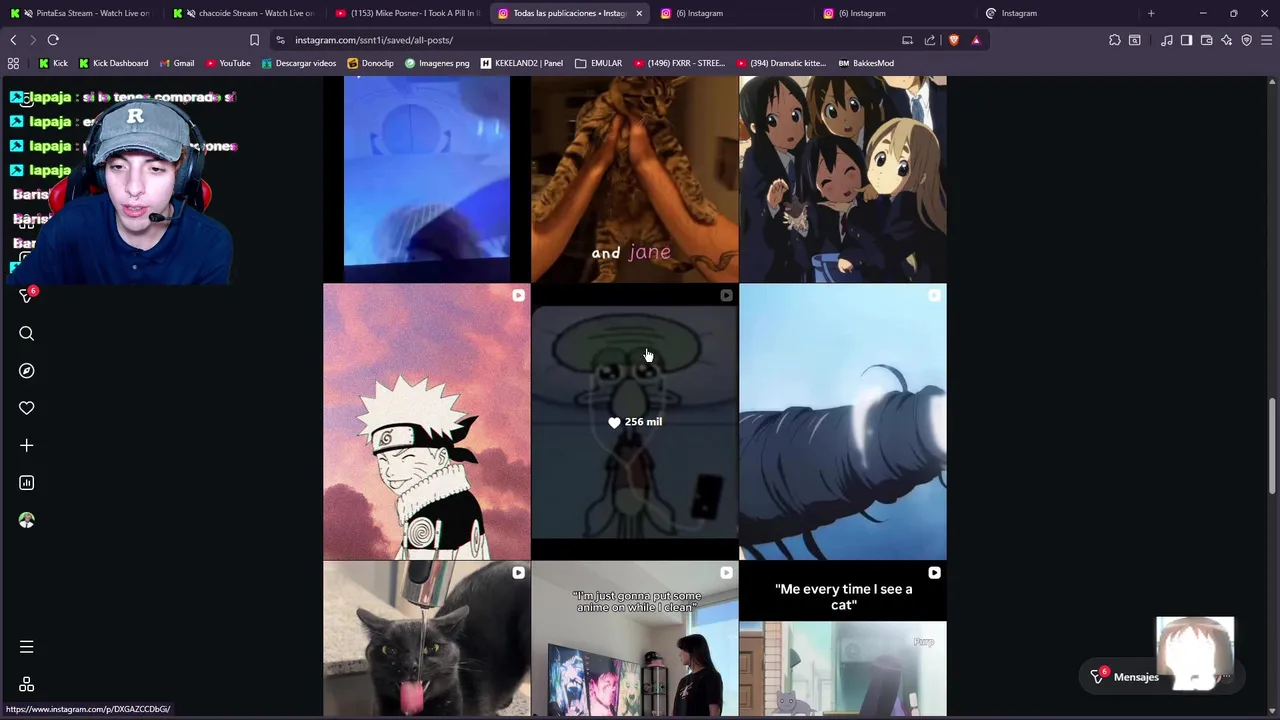Screen dimensions: 1280x720
Task: Open Instagram Explore compass icon
Action: (x=27, y=371)
